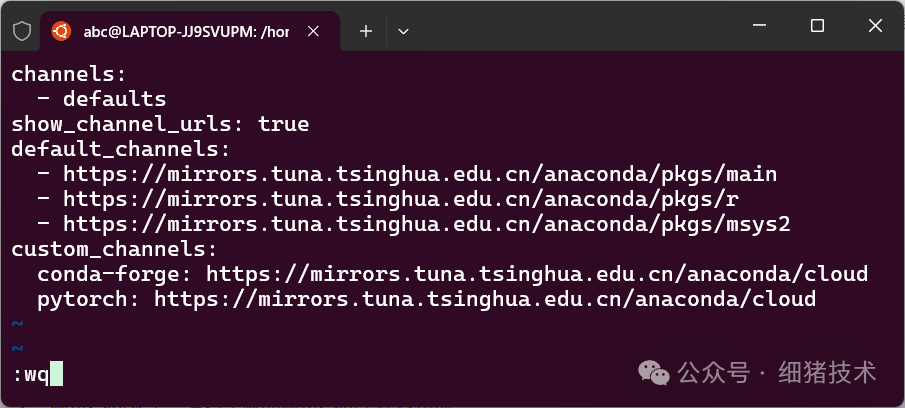This screenshot has width=905, height=408.
Task: Click the 公众号 · 细猪技术 watermark text
Action: point(777,372)
